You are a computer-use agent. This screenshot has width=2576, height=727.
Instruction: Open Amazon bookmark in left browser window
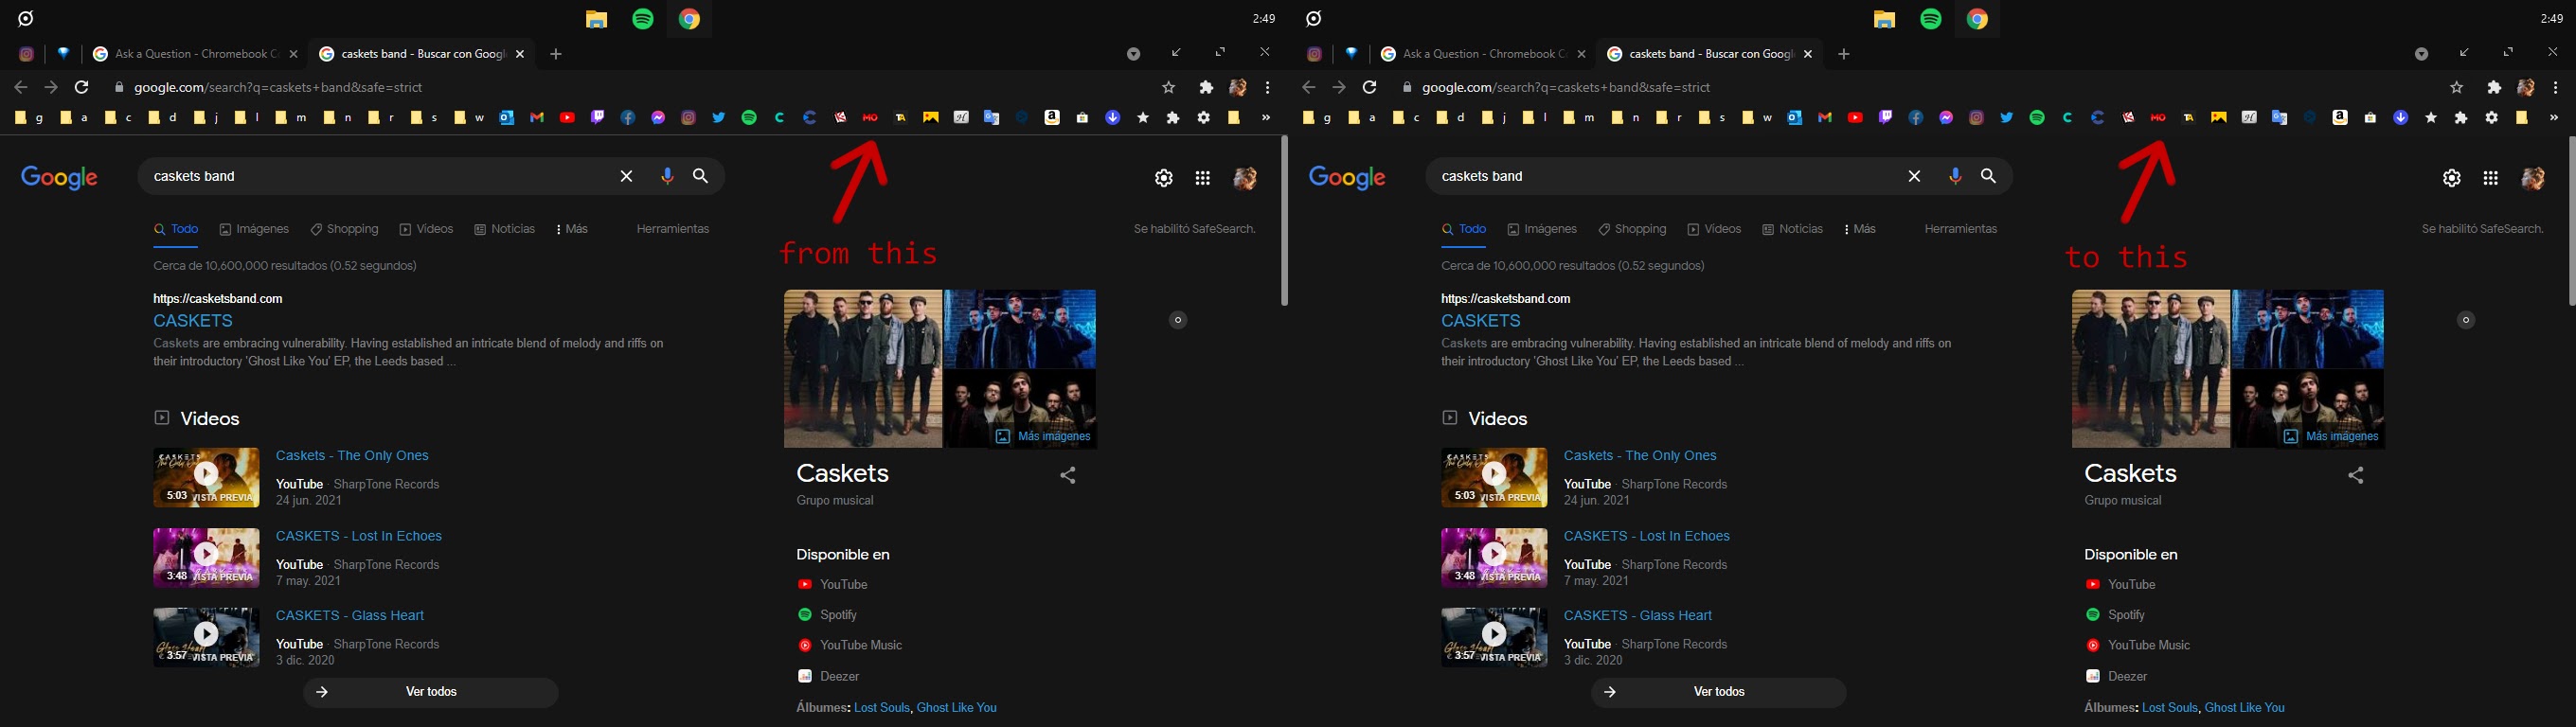pos(1052,118)
